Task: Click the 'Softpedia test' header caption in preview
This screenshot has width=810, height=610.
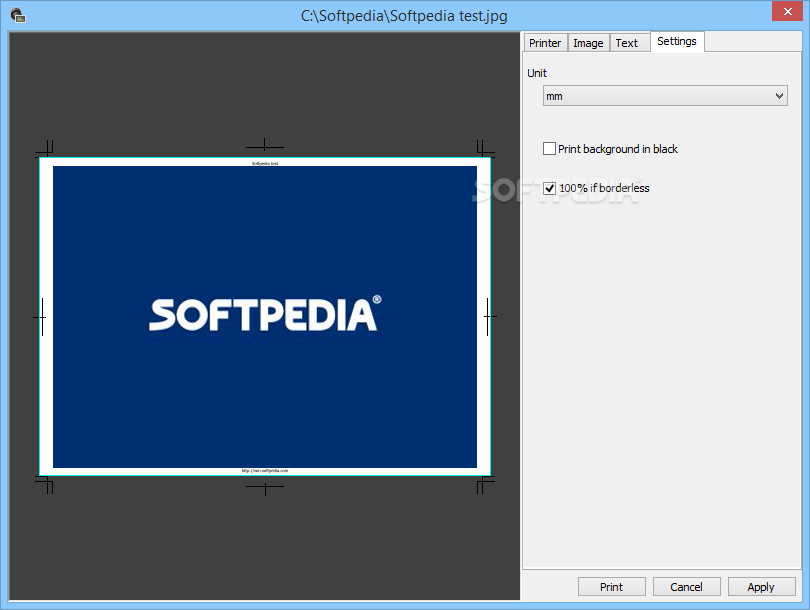Action: point(265,163)
